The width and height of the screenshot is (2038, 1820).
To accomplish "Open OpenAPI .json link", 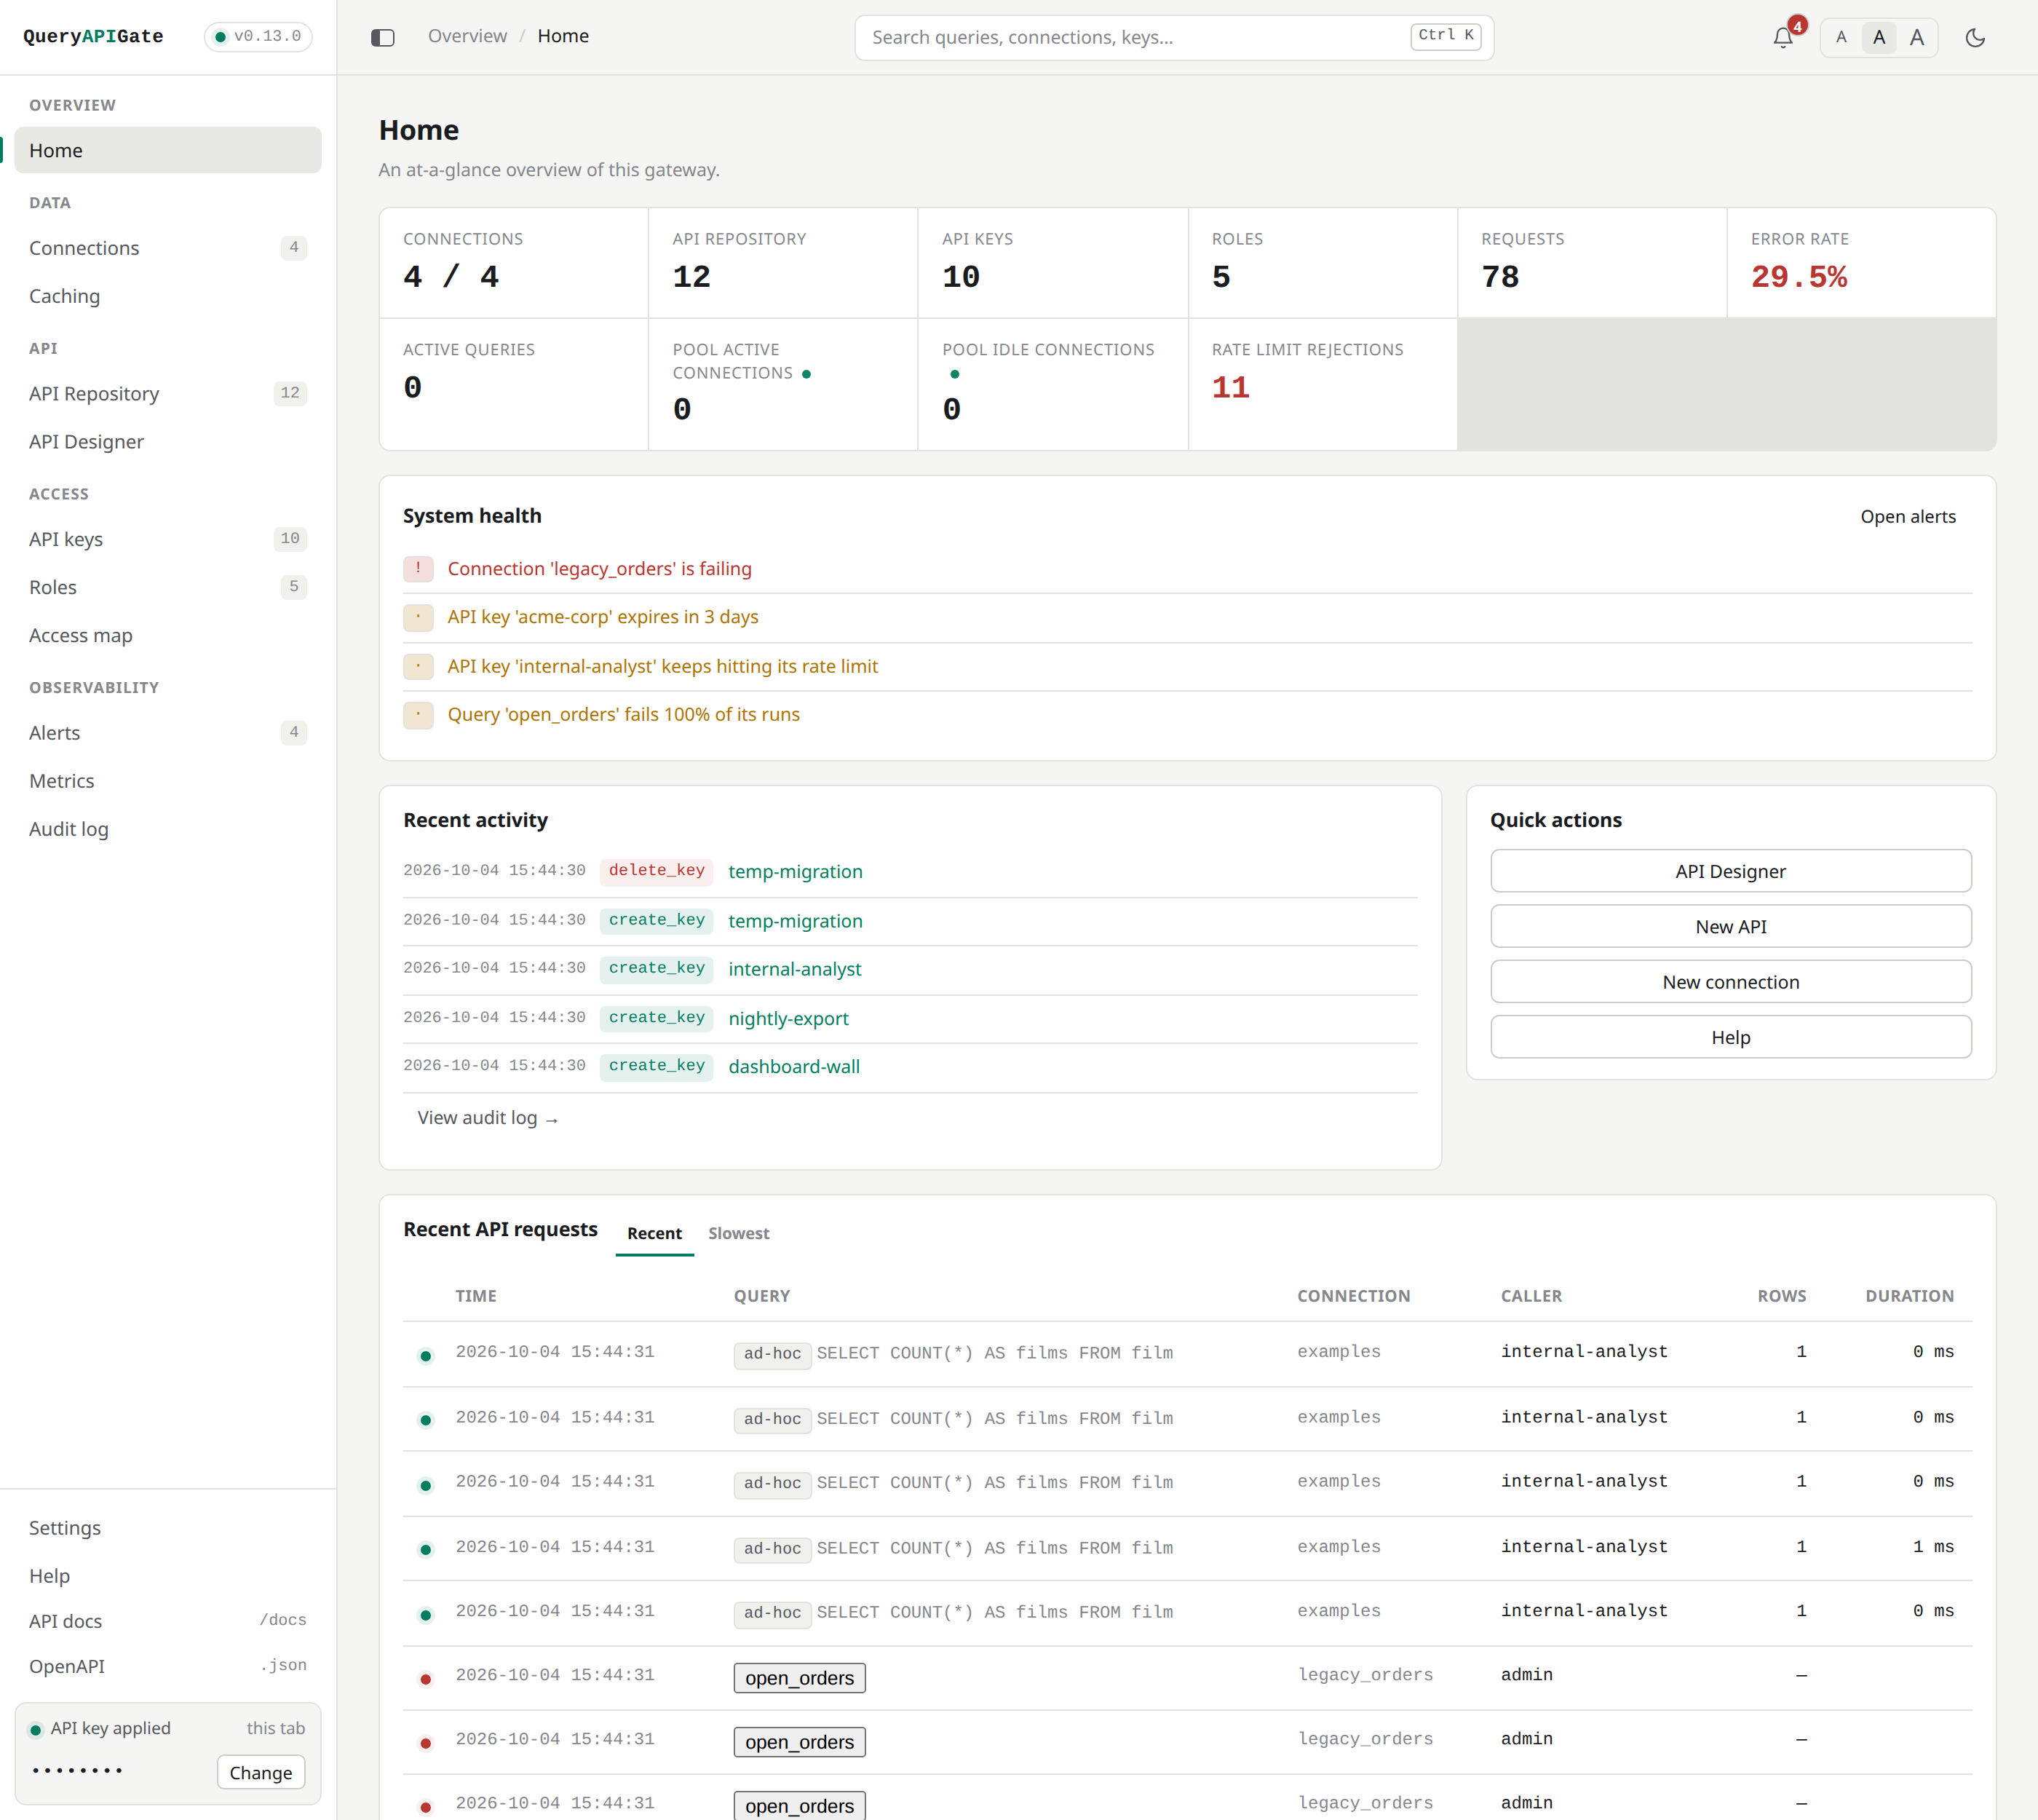I will [x=168, y=1666].
